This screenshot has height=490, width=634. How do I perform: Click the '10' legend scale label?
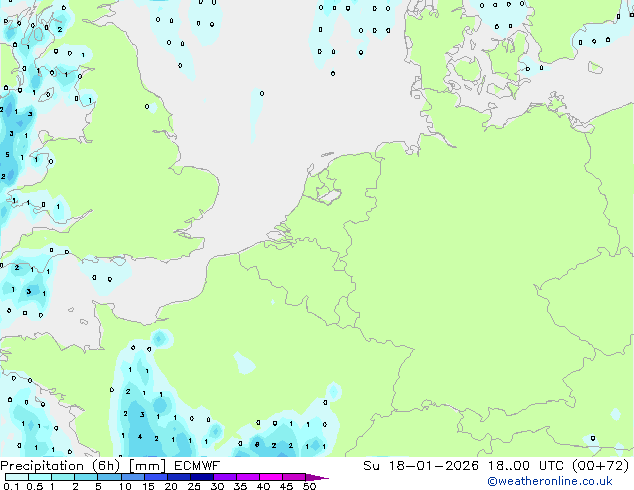tap(125, 486)
